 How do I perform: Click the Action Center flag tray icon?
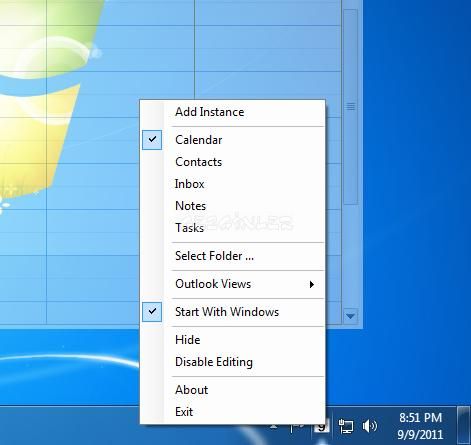pos(296,428)
